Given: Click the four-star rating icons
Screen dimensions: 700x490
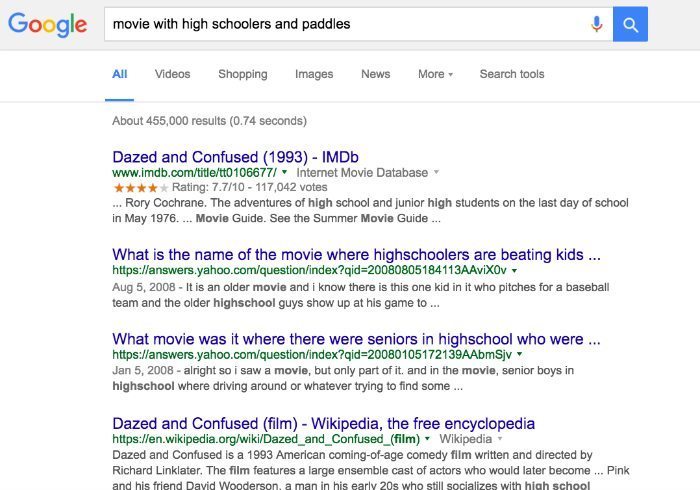Looking at the screenshot, I should (x=141, y=187).
